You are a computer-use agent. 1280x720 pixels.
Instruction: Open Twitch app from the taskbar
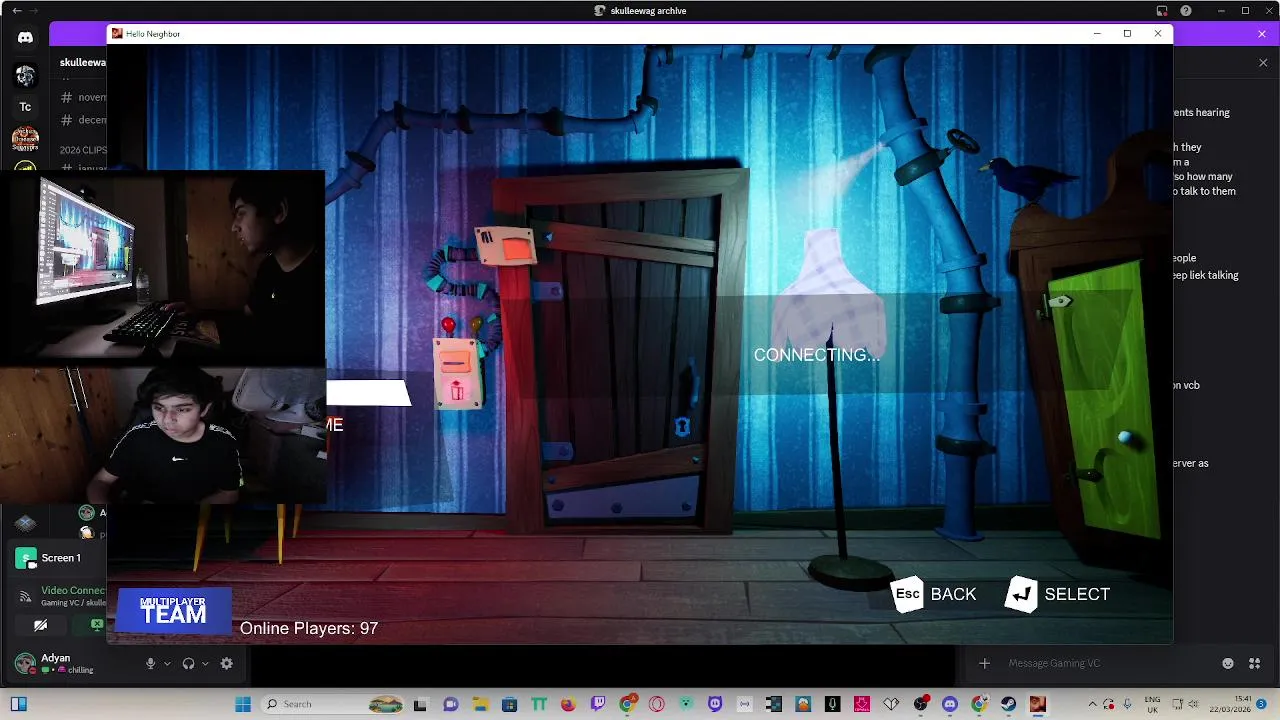pos(598,704)
